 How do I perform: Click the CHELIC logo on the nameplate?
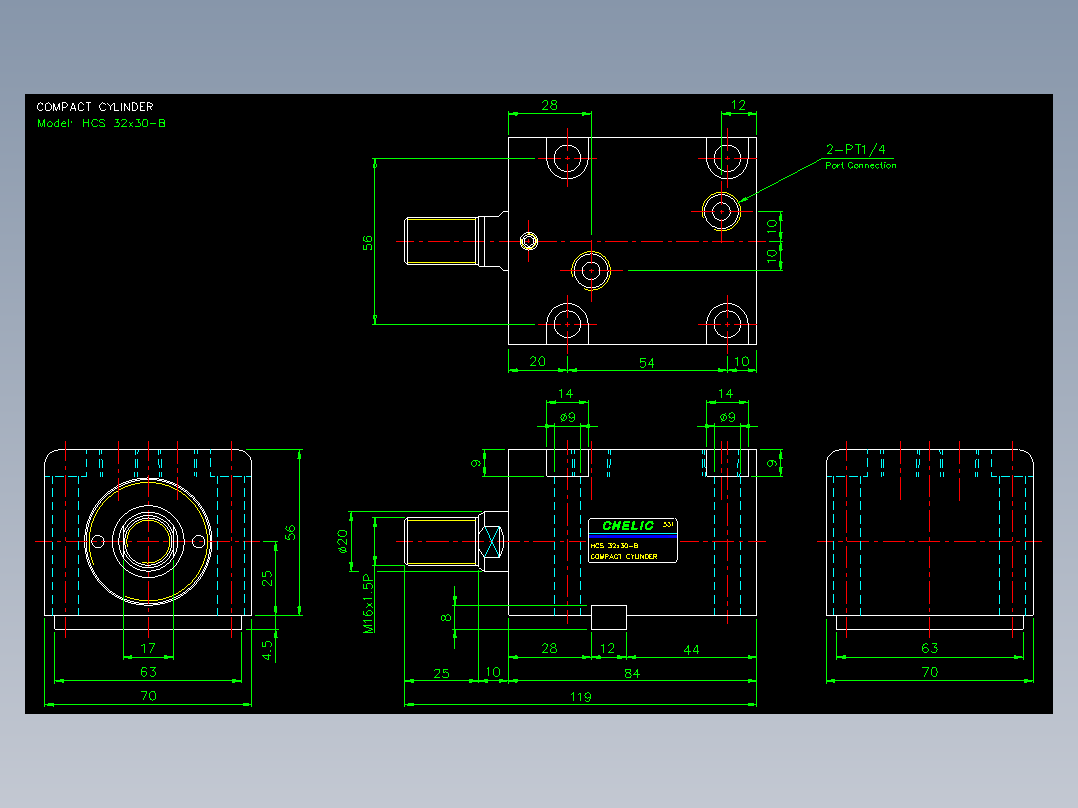(x=628, y=525)
